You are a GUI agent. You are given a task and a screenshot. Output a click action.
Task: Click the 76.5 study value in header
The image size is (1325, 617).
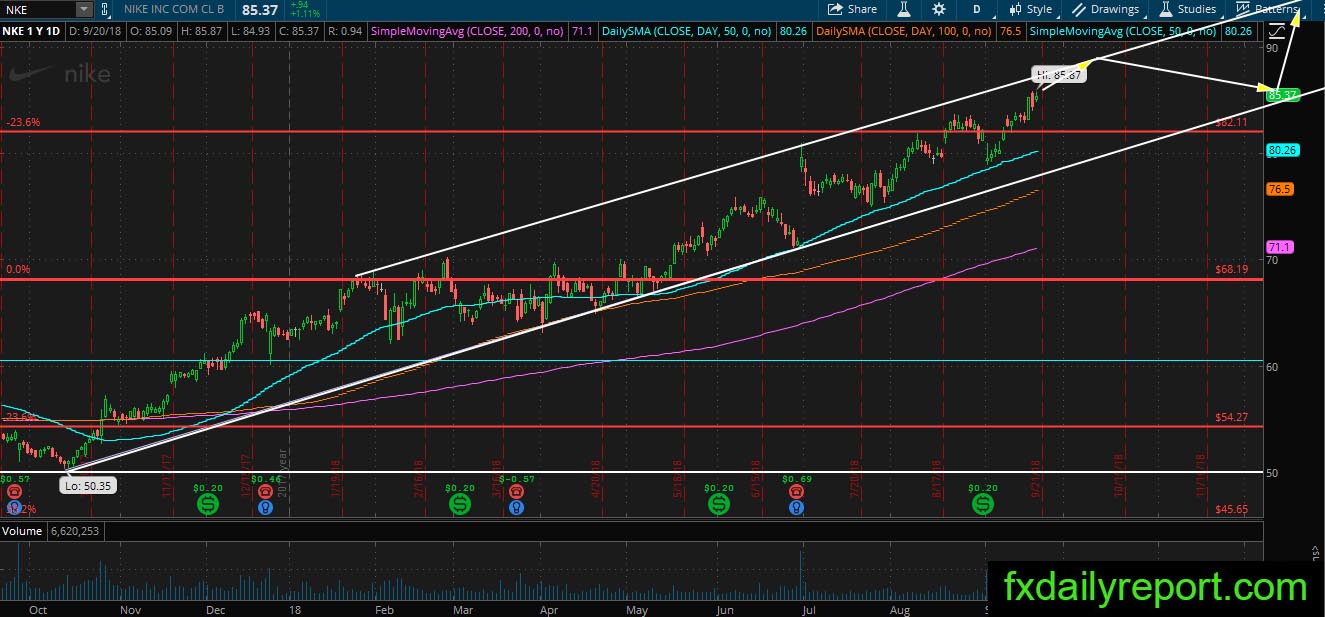(x=1009, y=32)
